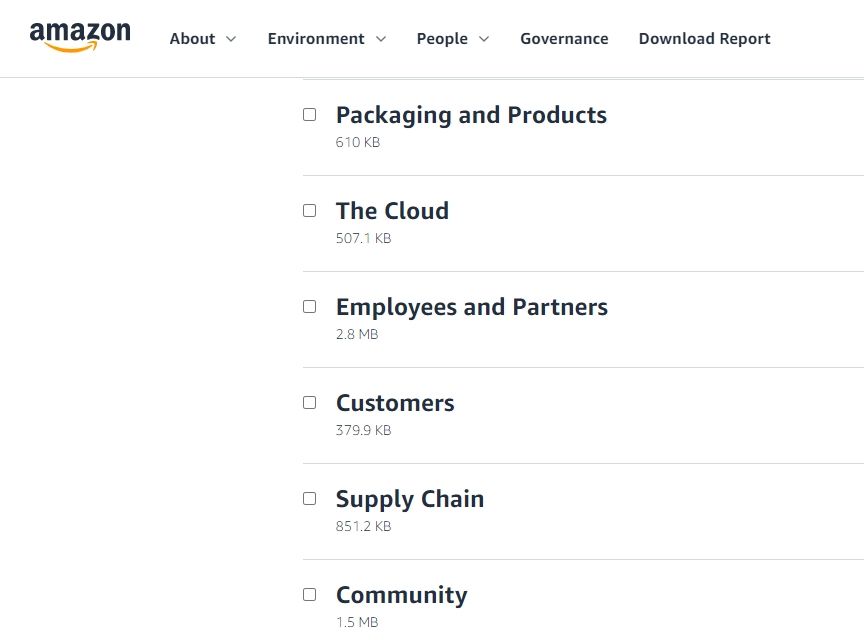Image resolution: width=864 pixels, height=640 pixels.
Task: Click The Cloud section title
Action: [x=392, y=211]
